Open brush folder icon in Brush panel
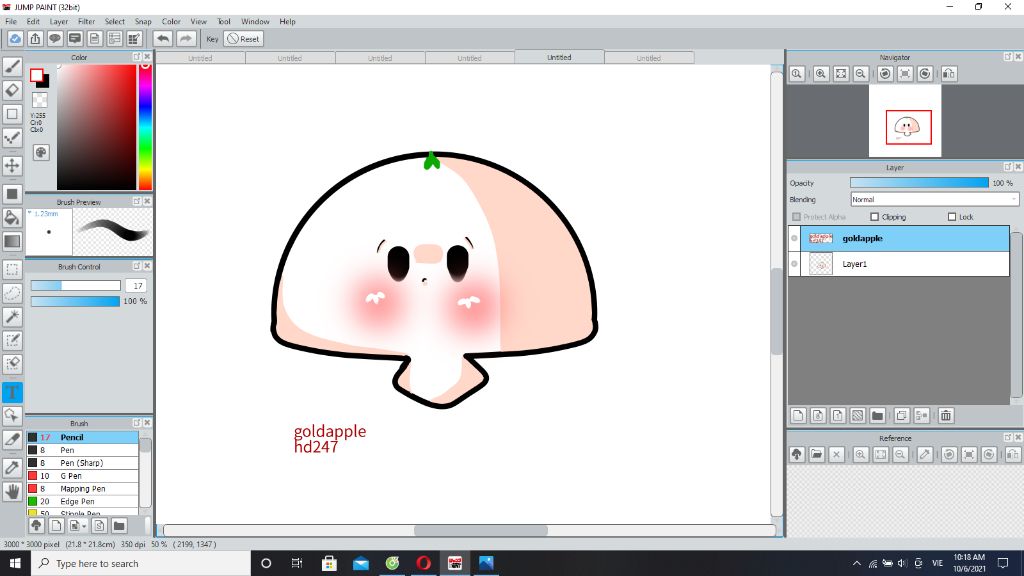 119,526
